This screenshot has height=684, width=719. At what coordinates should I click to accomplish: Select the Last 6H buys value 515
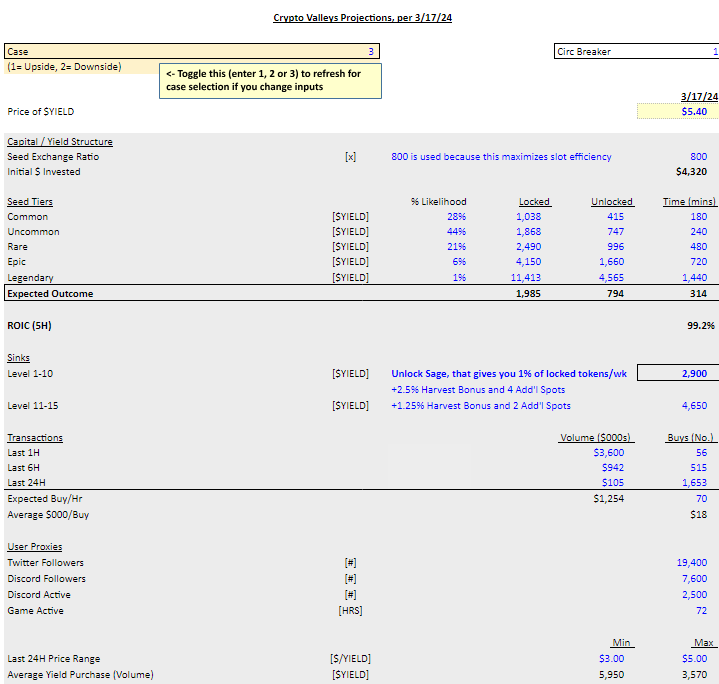coord(698,468)
